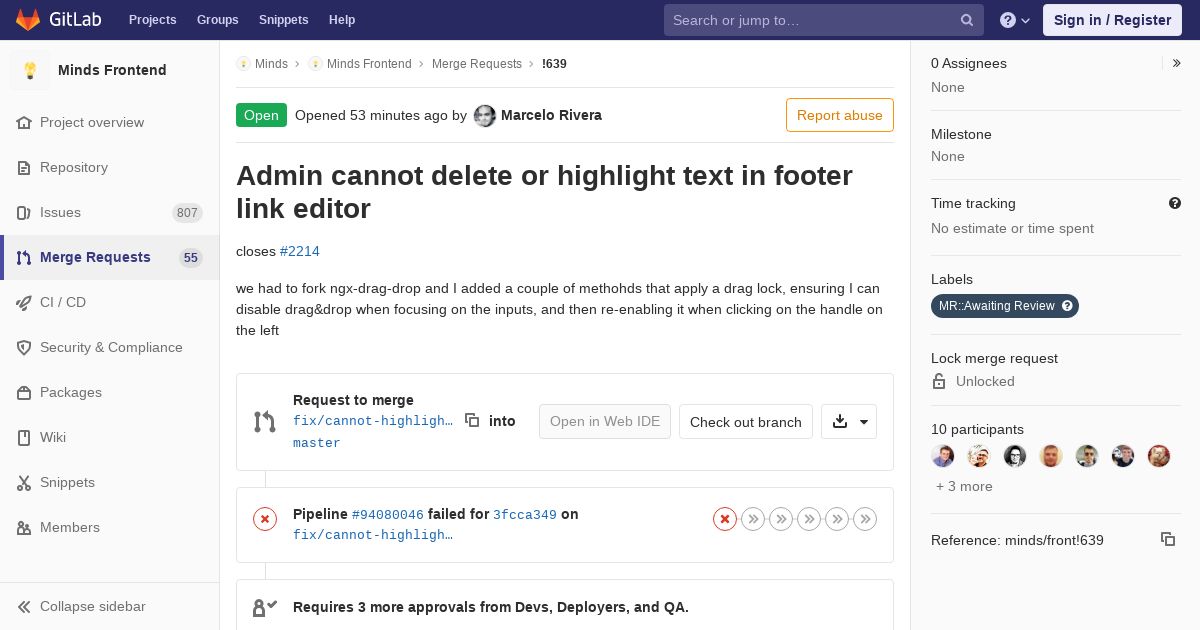Click the third participant avatar
This screenshot has height=630, width=1200.
tap(1015, 456)
